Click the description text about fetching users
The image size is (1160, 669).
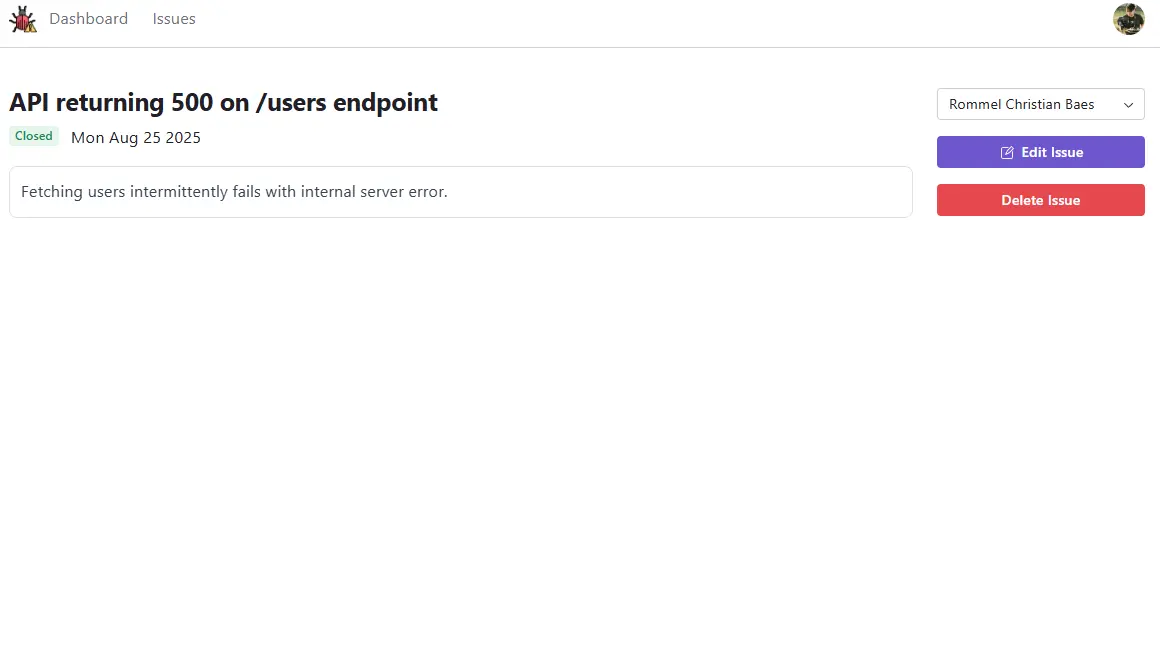click(x=234, y=192)
